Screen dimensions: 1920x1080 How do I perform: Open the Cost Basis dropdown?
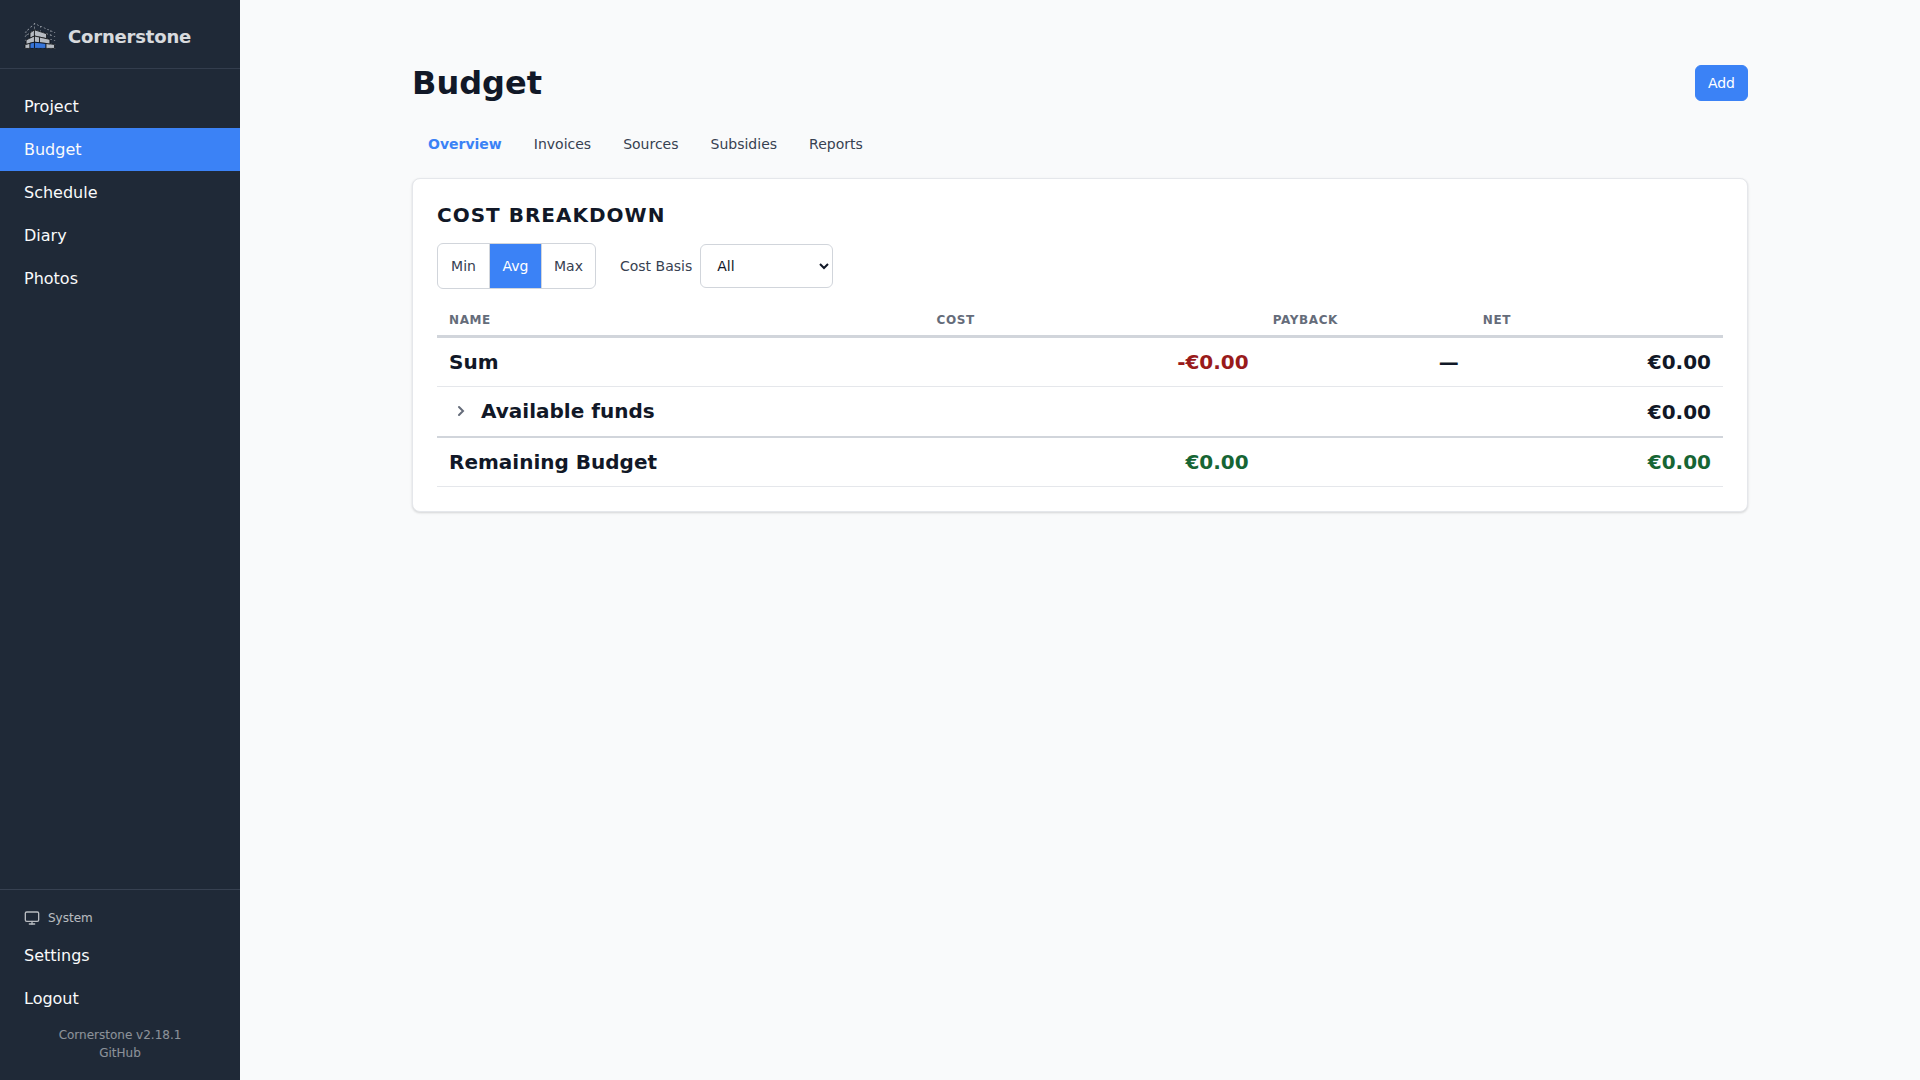pyautogui.click(x=766, y=266)
